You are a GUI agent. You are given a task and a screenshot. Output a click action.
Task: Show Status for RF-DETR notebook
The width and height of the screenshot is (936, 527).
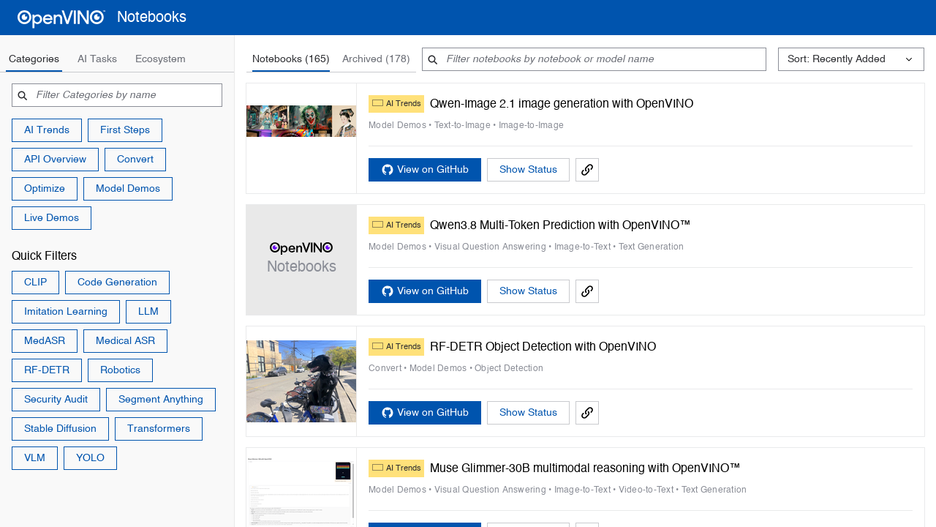[x=528, y=412]
